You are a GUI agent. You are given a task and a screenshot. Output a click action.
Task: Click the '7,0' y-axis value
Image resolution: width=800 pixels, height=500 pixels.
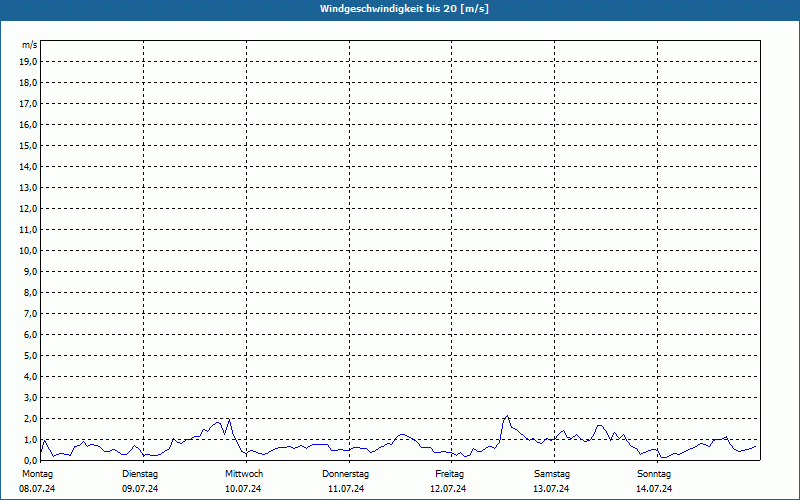click(x=31, y=314)
